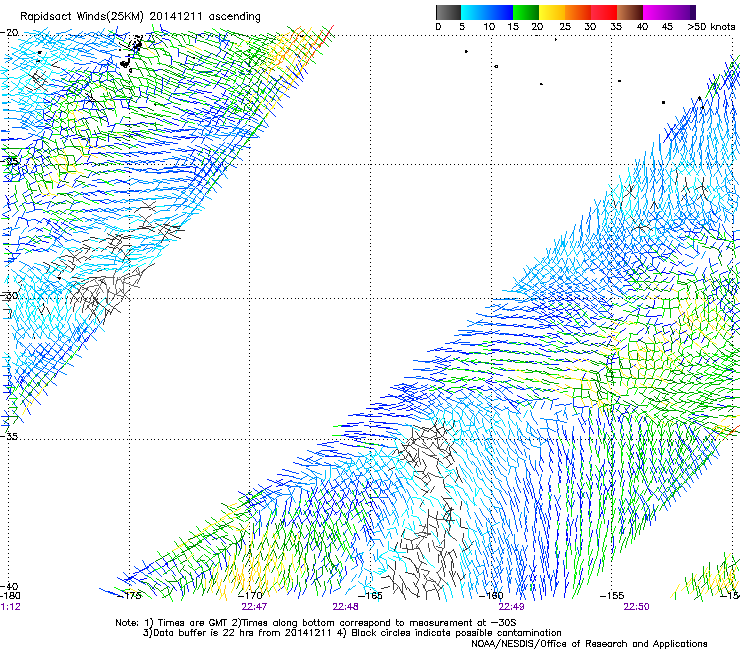Click the legend tick label '40'
This screenshot has width=740, height=650.
[642, 27]
